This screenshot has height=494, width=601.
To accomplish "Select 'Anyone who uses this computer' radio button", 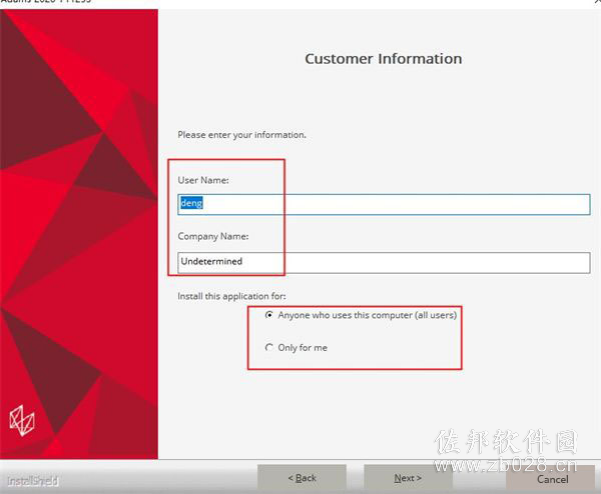I will pos(269,315).
